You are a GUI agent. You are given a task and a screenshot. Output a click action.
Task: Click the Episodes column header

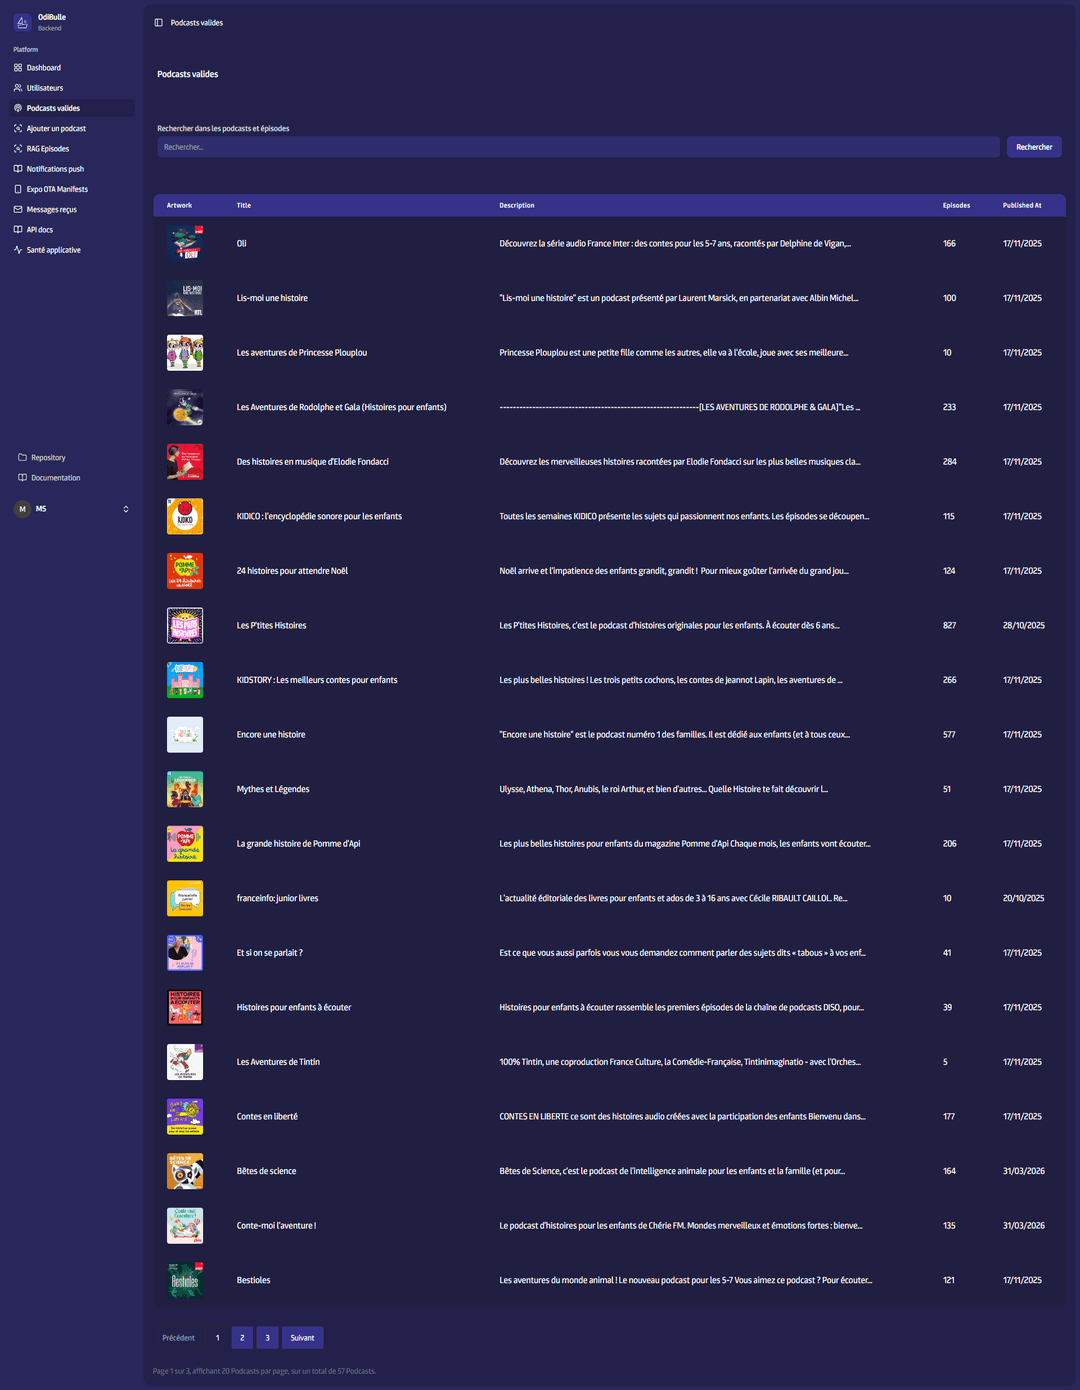pyautogui.click(x=956, y=205)
